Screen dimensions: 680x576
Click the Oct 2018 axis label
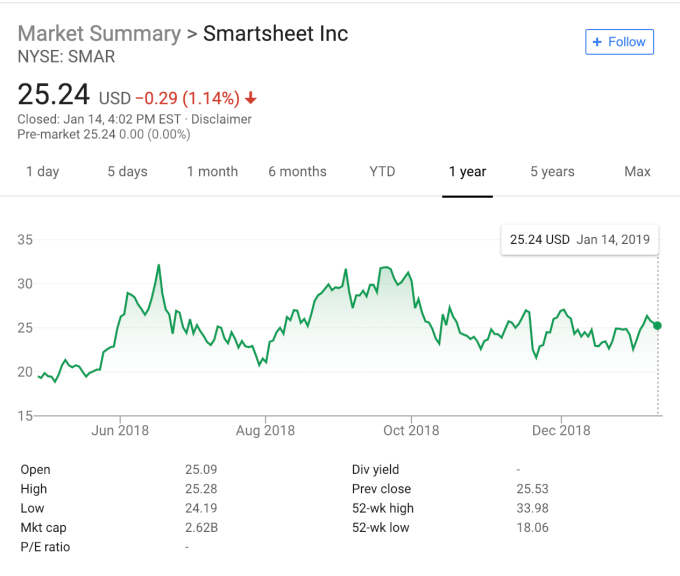coord(411,431)
